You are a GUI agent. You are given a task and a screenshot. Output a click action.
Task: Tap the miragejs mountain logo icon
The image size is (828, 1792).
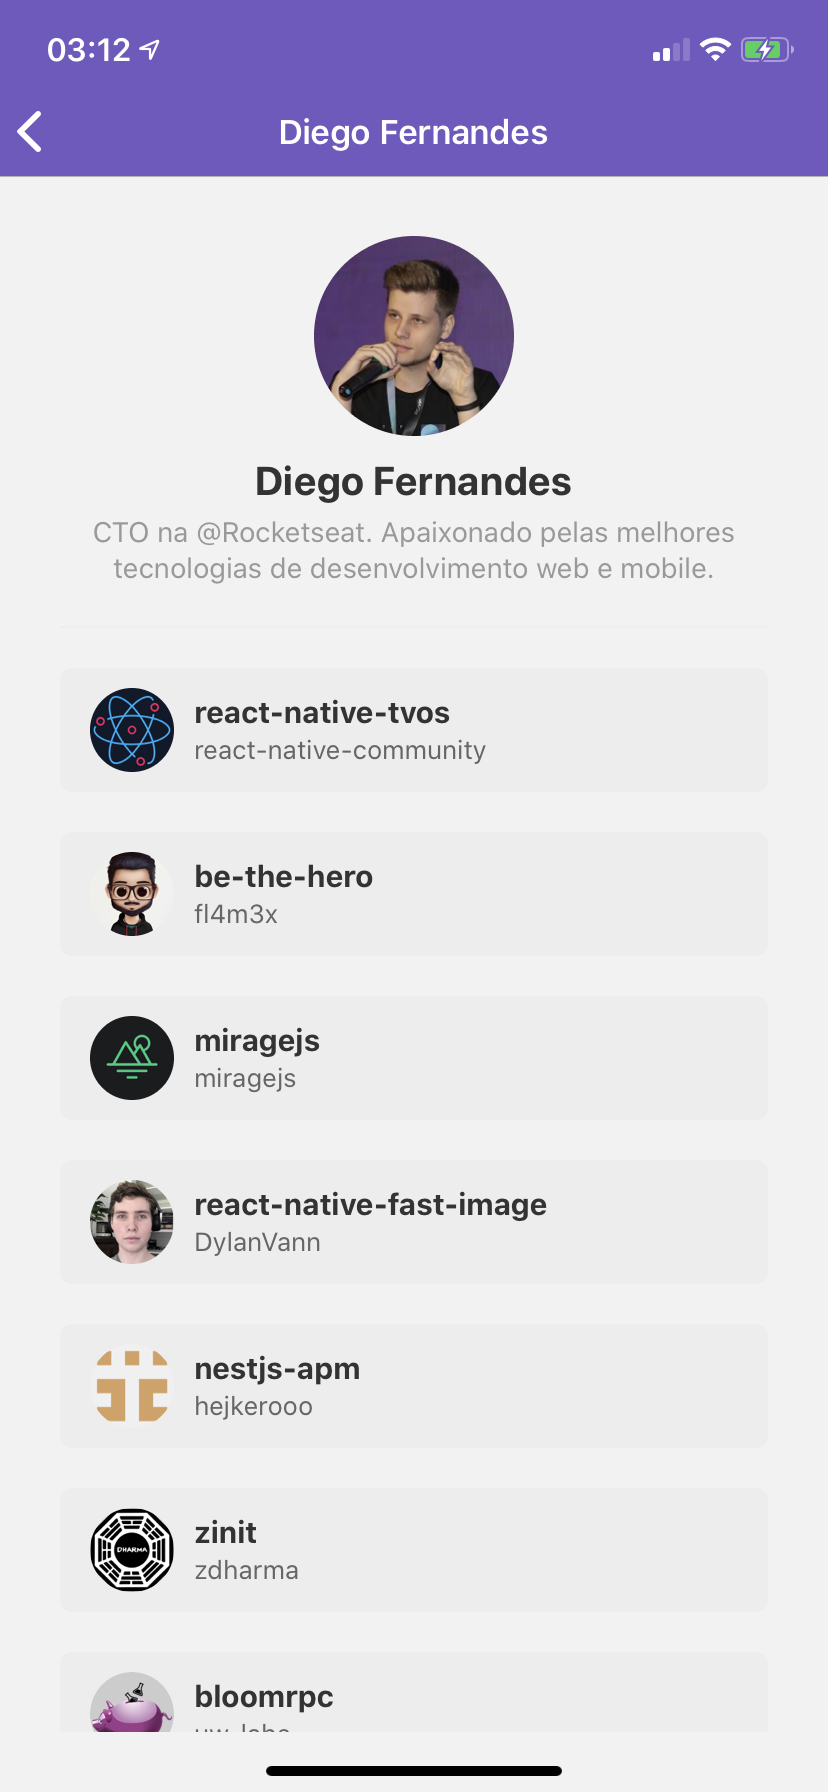132,1058
